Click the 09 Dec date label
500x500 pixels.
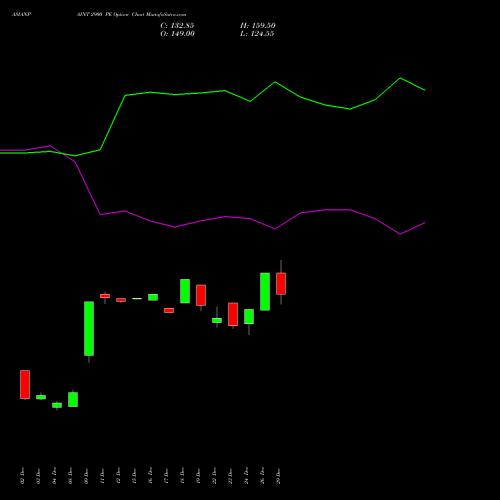pos(86,476)
